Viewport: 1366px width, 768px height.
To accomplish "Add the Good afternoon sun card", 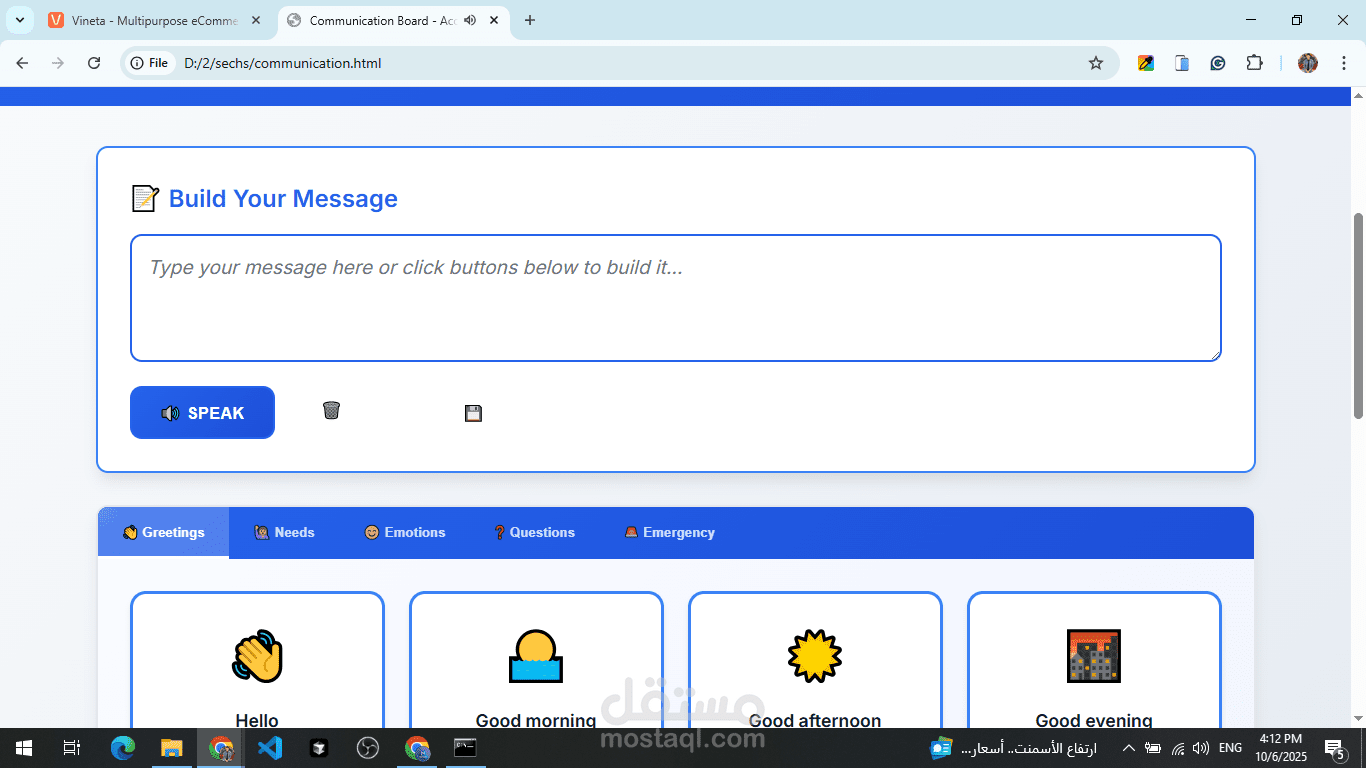I will pos(815,661).
